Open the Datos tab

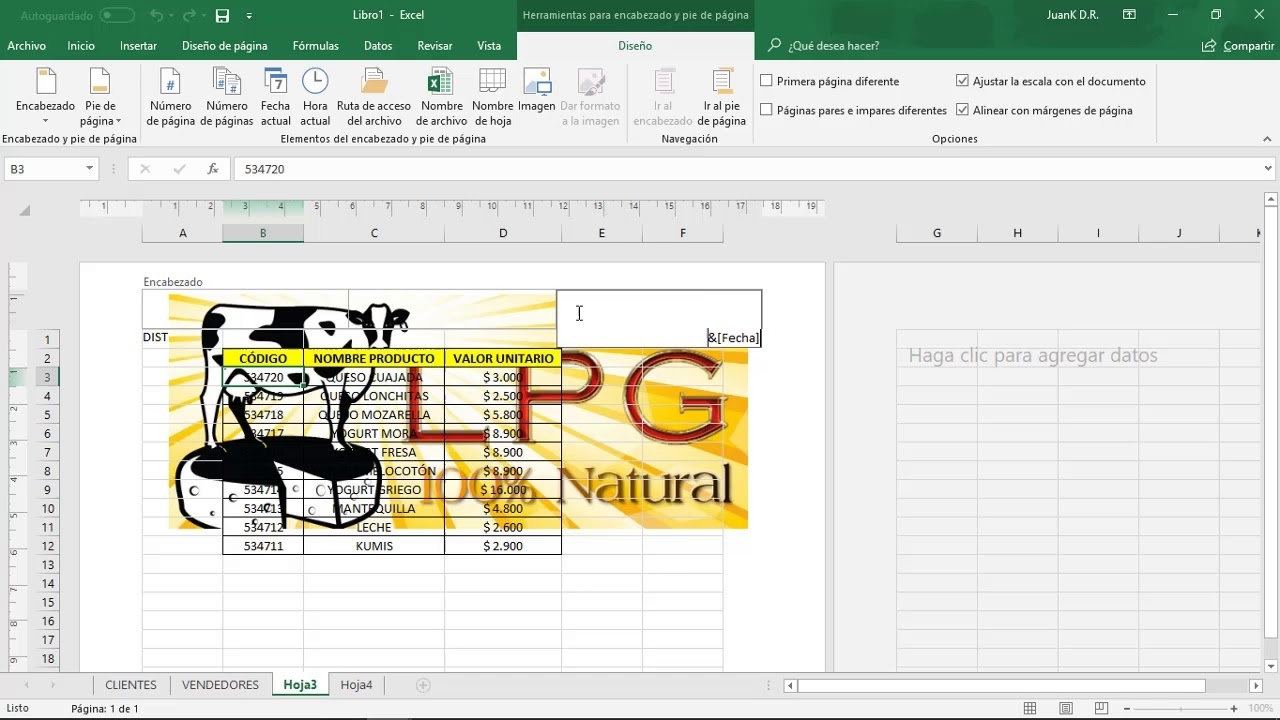(378, 46)
